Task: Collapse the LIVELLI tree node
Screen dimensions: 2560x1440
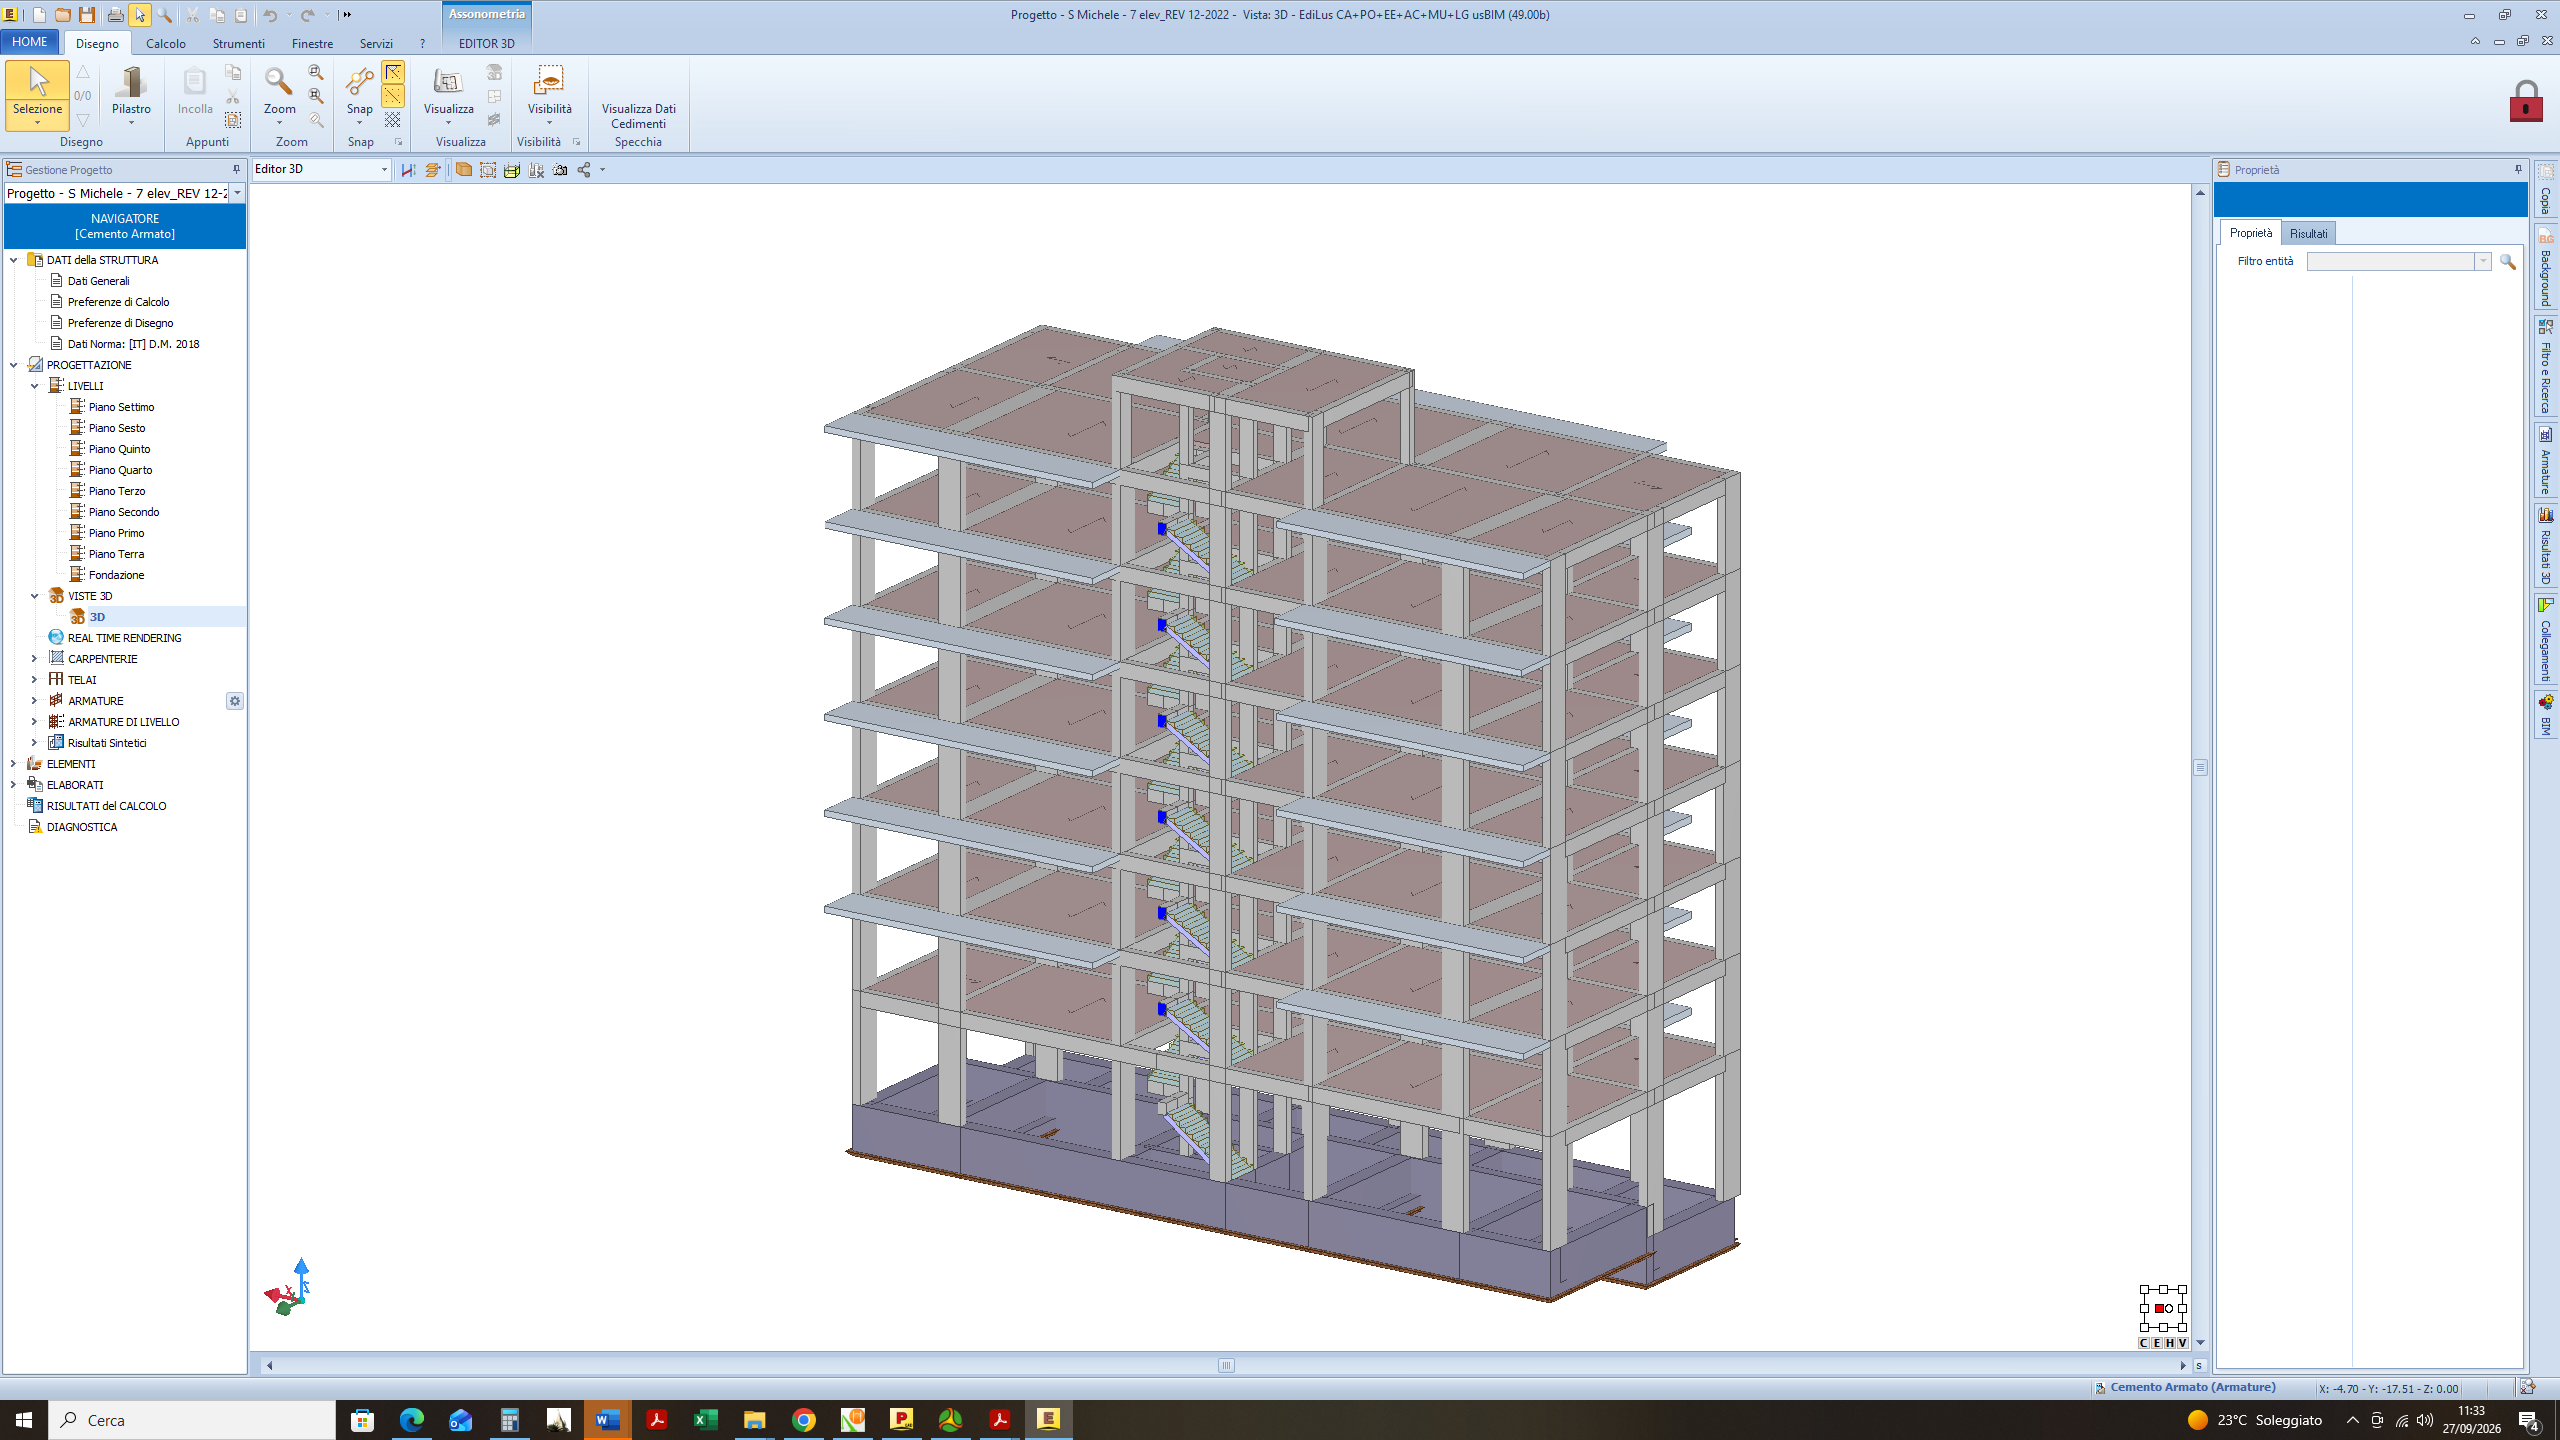Action: tap(34, 386)
